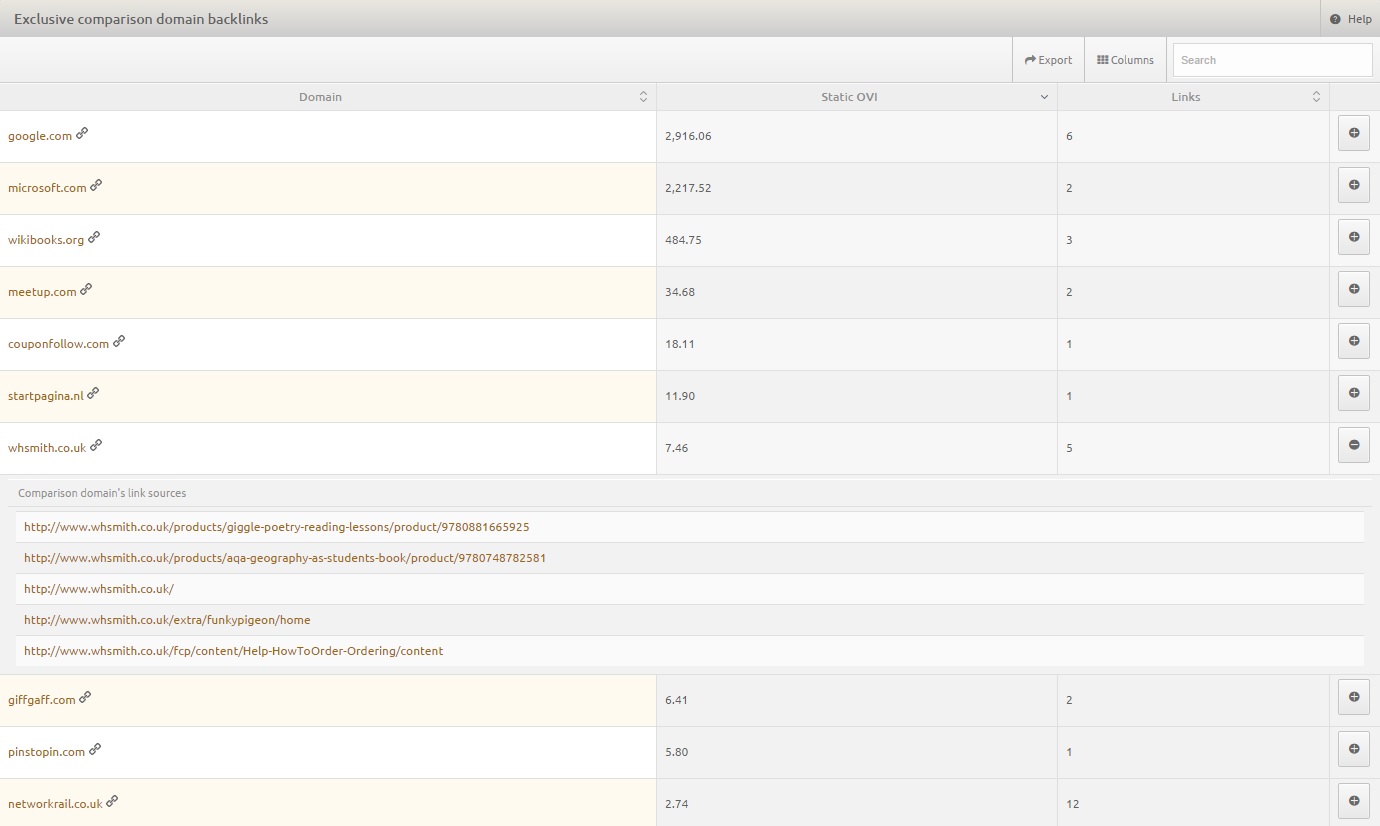Select the Links count 3 for wikibooks.org
The width and height of the screenshot is (1380, 826).
click(x=1069, y=240)
